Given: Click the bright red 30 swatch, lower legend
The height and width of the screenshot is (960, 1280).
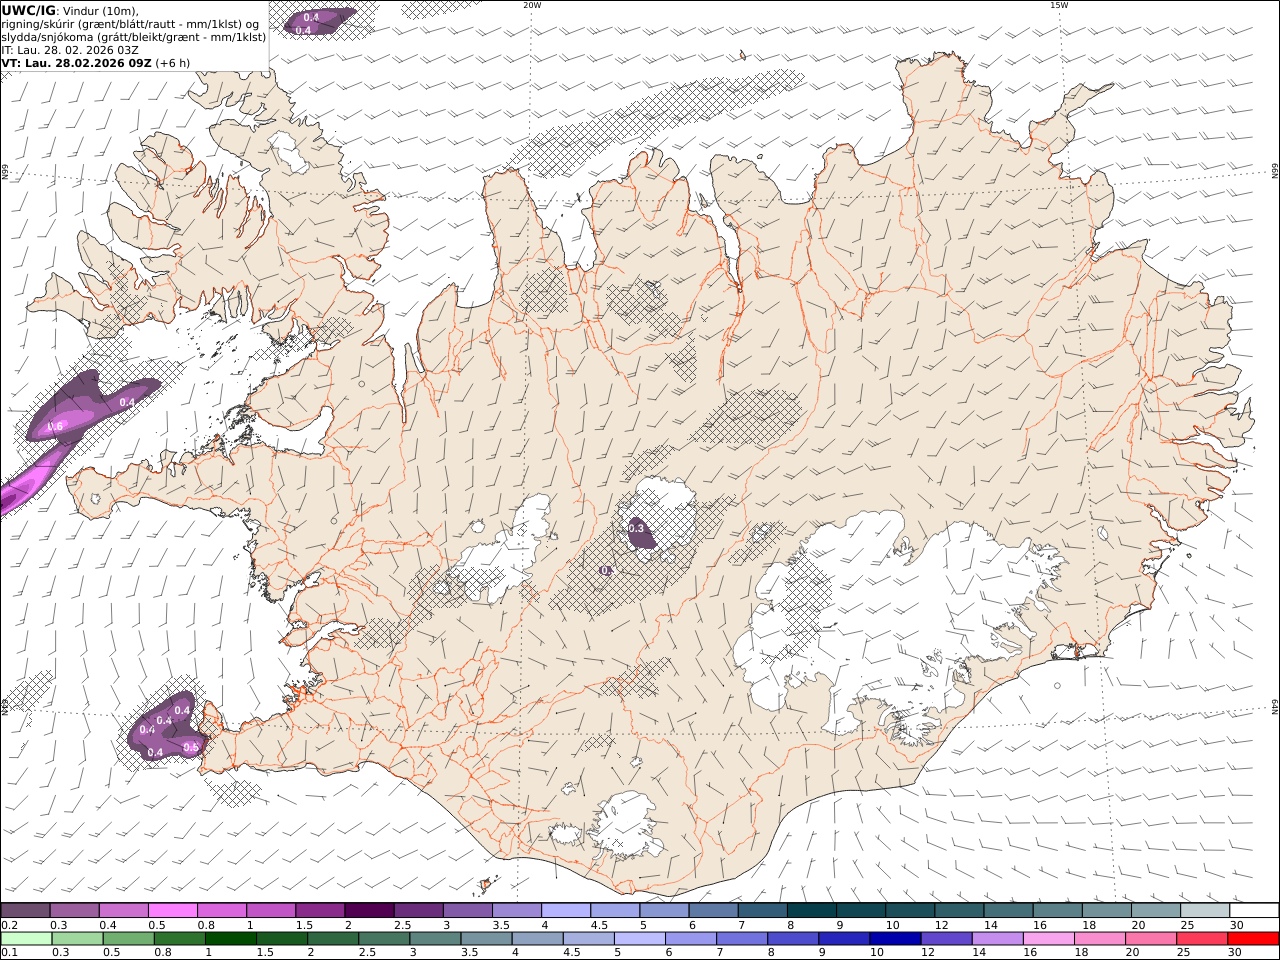Looking at the screenshot, I should [1253, 939].
